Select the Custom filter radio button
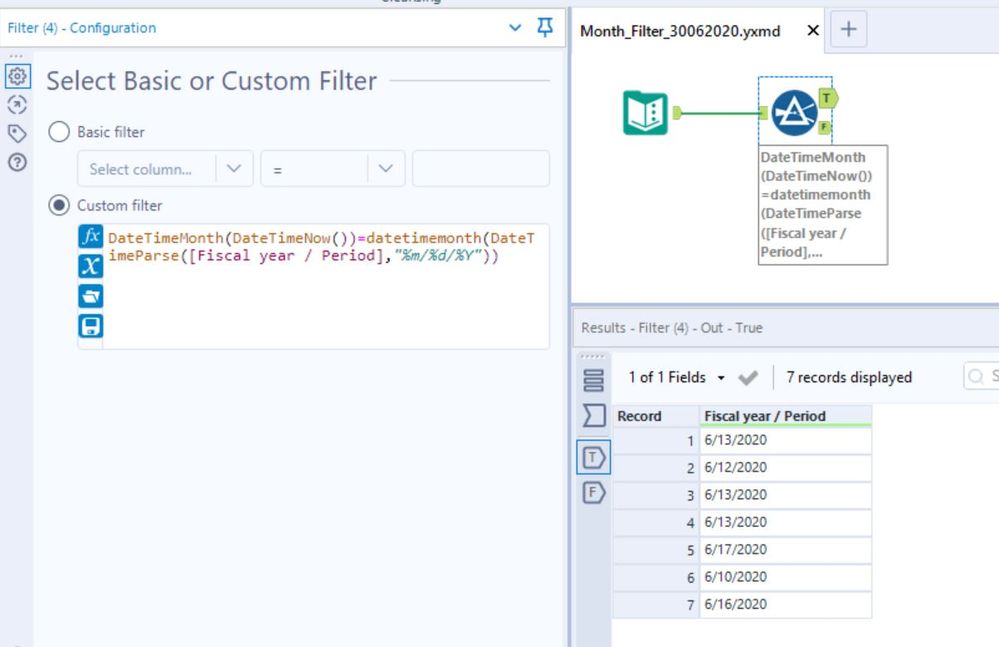The height and width of the screenshot is (647, 999). point(60,205)
